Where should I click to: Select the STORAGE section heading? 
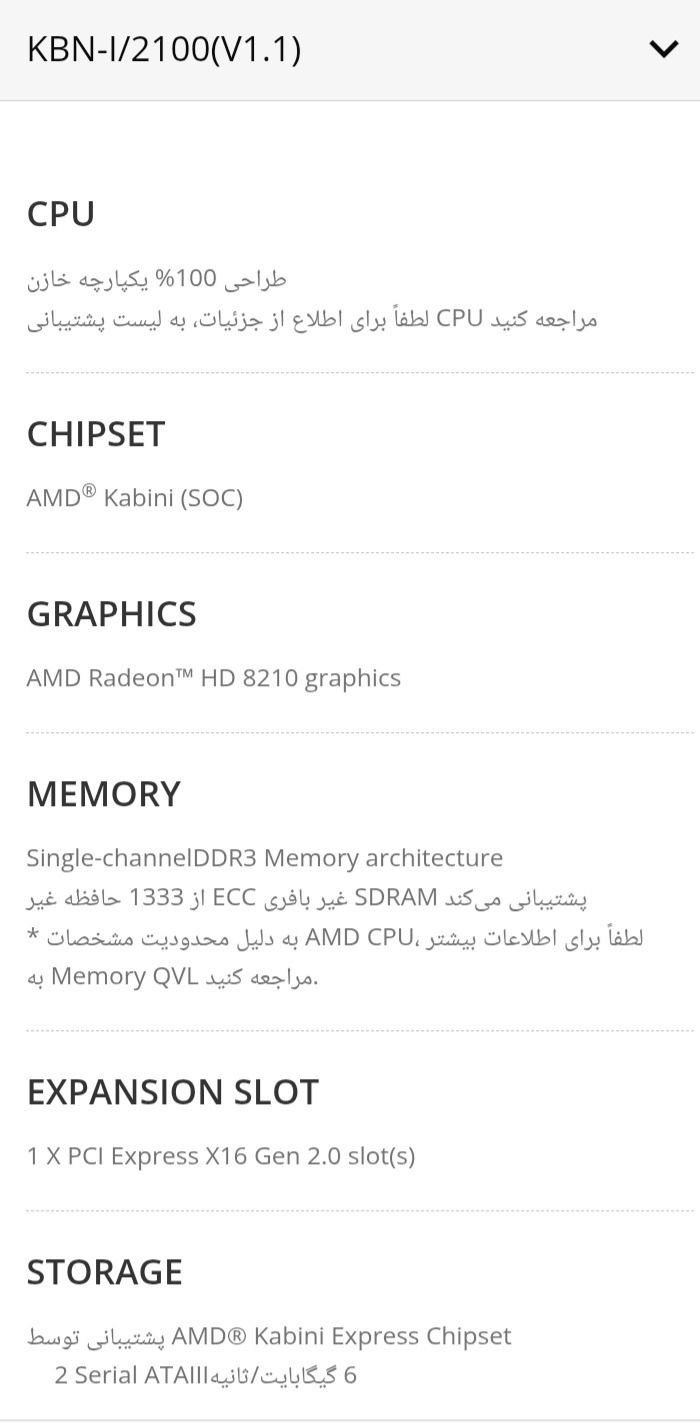point(105,1272)
